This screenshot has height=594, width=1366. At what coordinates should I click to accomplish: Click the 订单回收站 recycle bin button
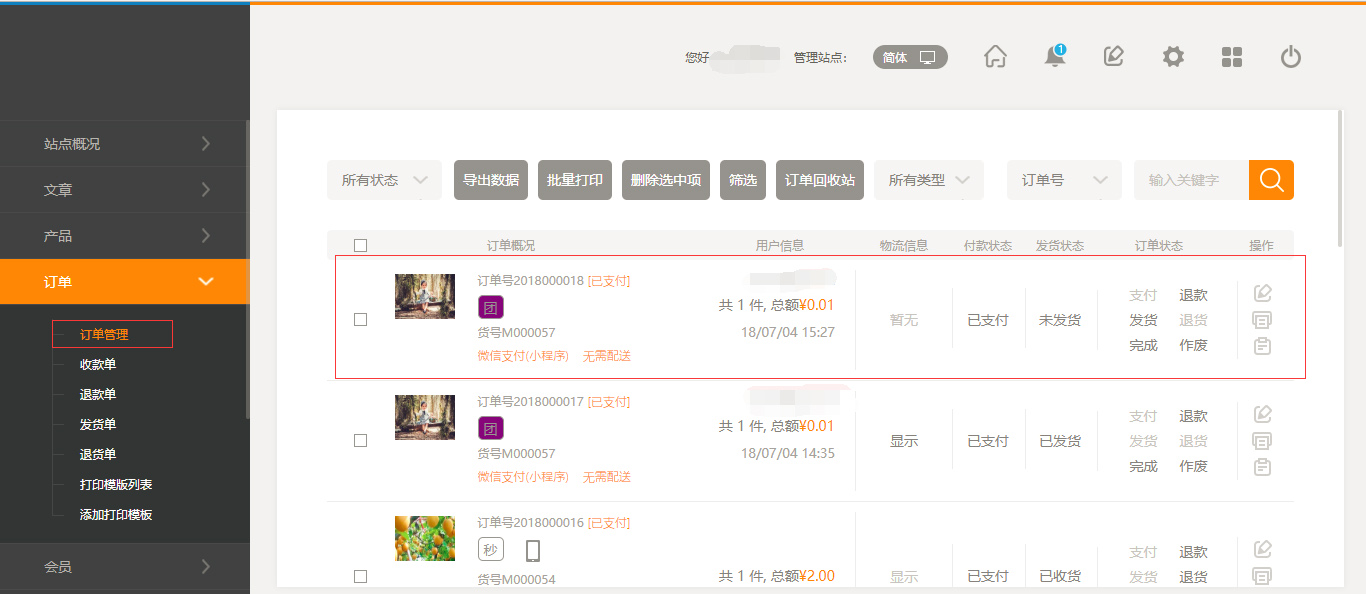[x=819, y=180]
